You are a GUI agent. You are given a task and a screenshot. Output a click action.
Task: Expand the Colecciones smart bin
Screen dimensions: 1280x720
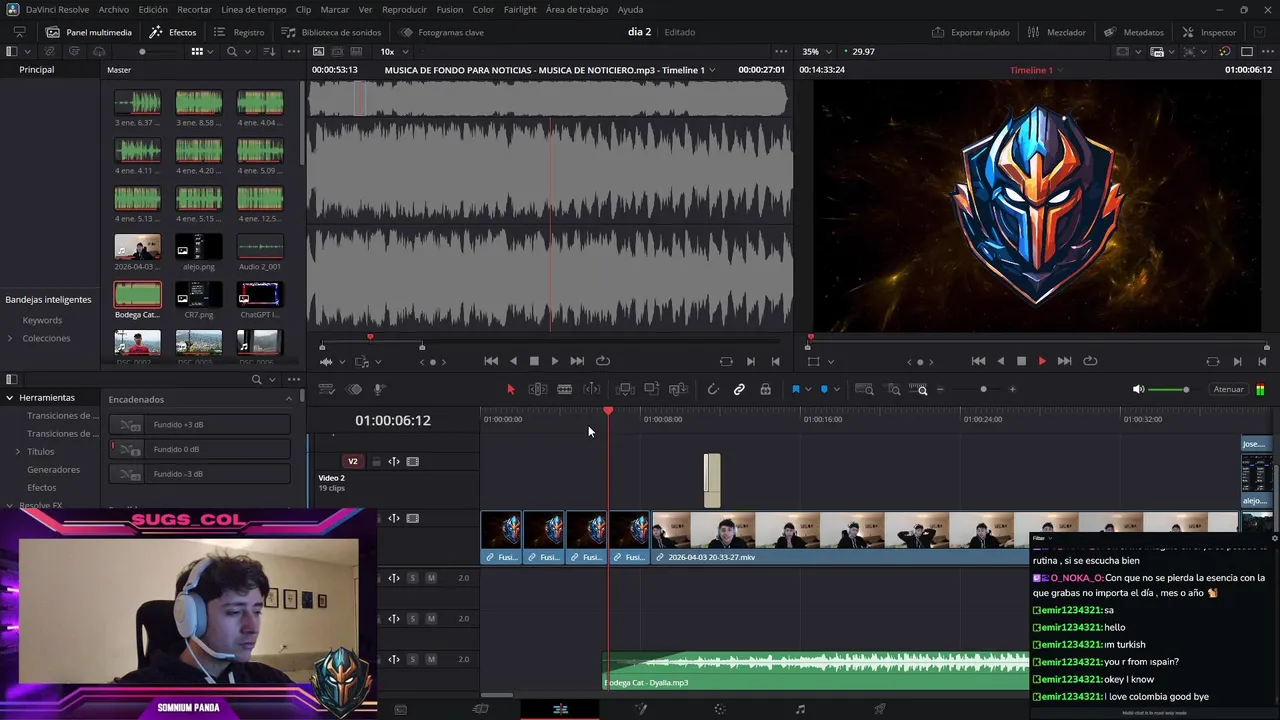point(10,338)
